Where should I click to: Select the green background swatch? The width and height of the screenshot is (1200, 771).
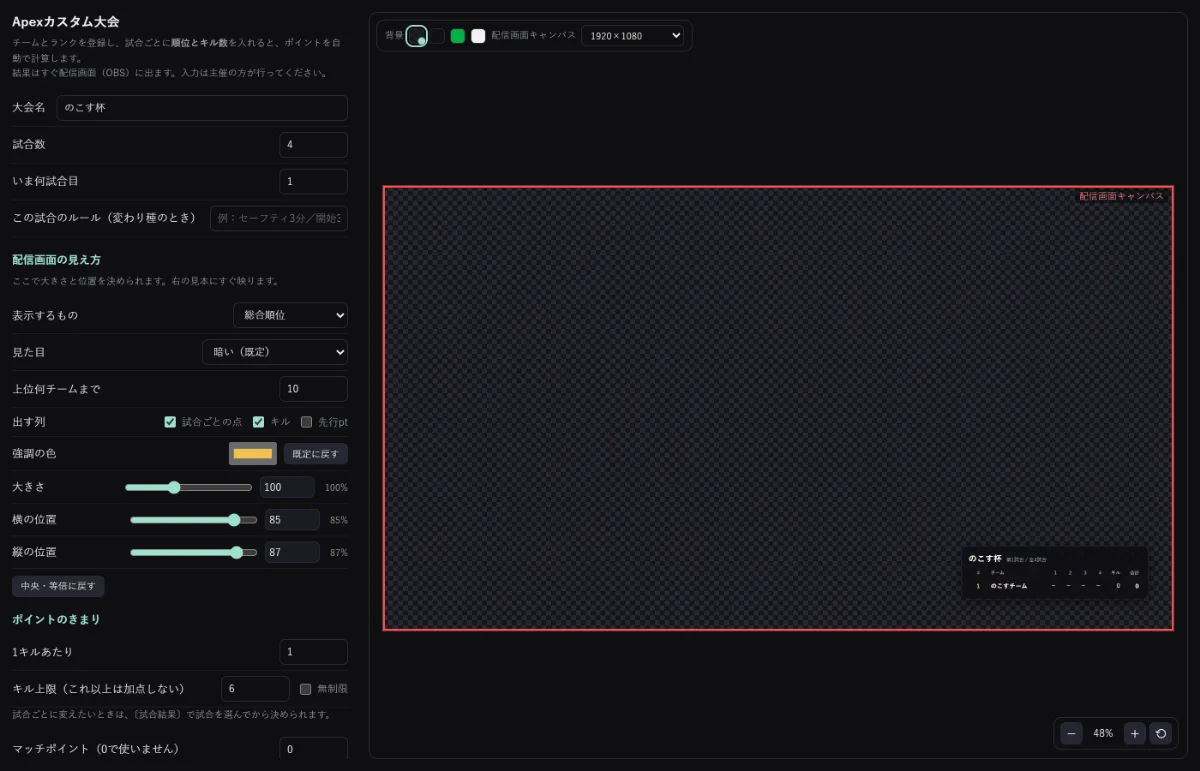point(458,36)
